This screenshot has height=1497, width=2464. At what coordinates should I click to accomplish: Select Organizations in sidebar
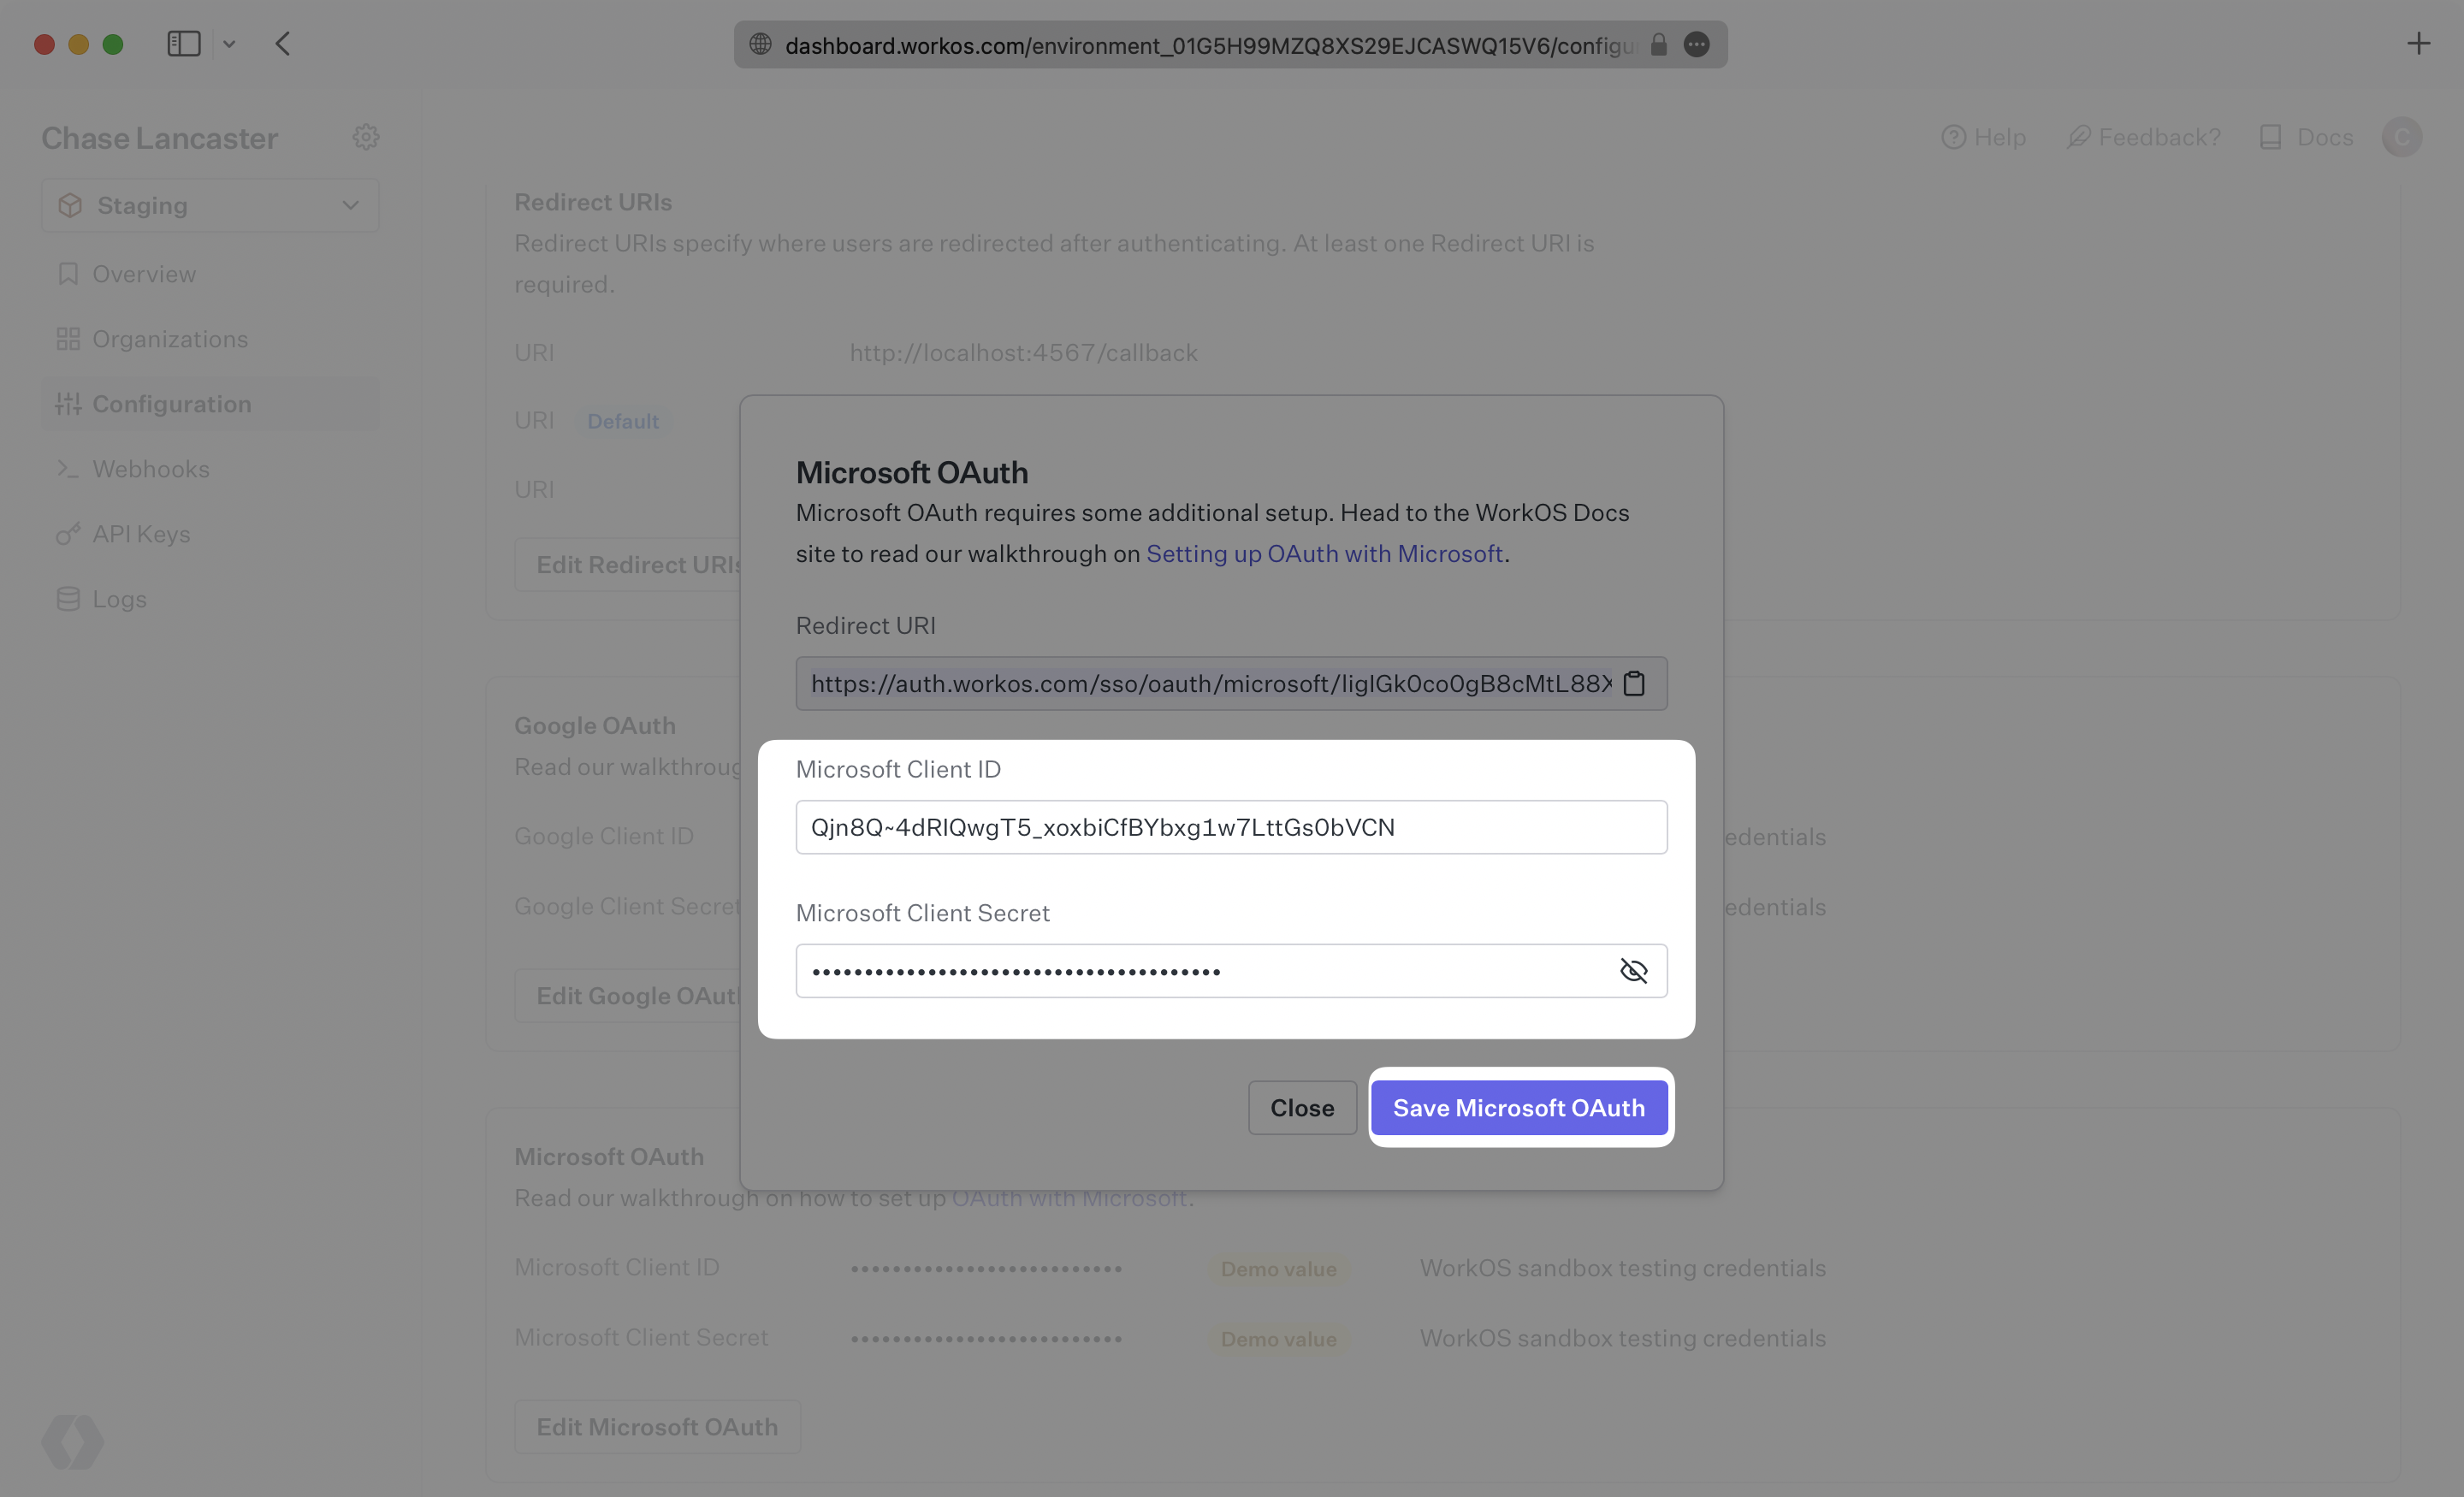pyautogui.click(x=169, y=339)
